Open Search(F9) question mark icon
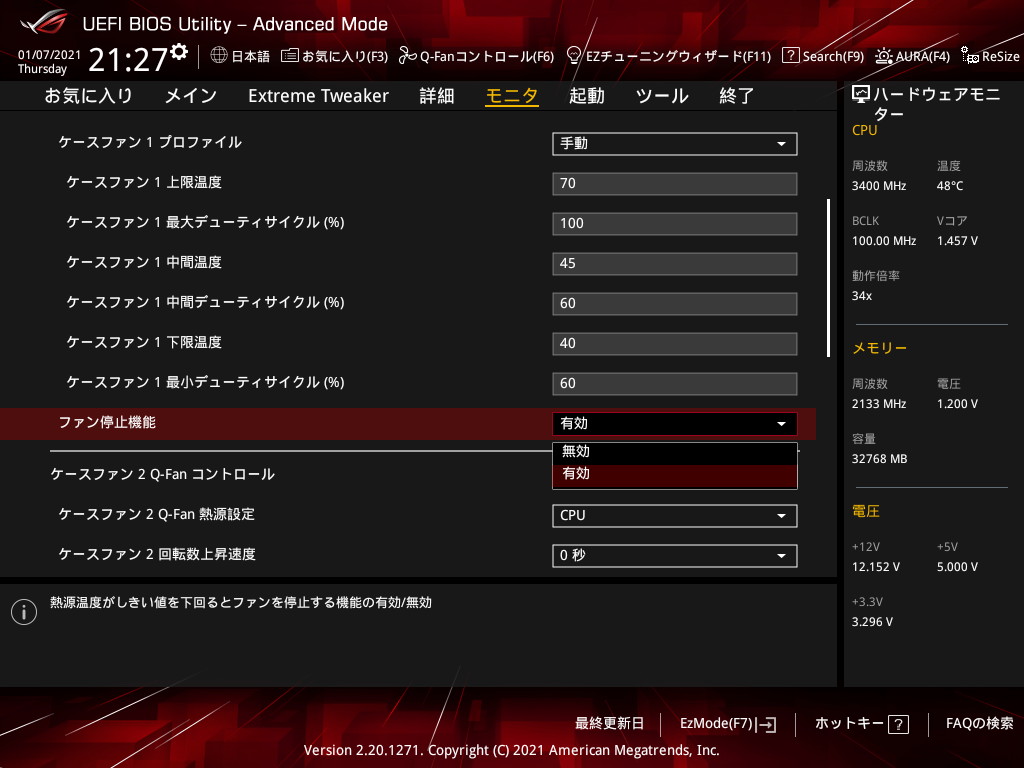 [790, 56]
